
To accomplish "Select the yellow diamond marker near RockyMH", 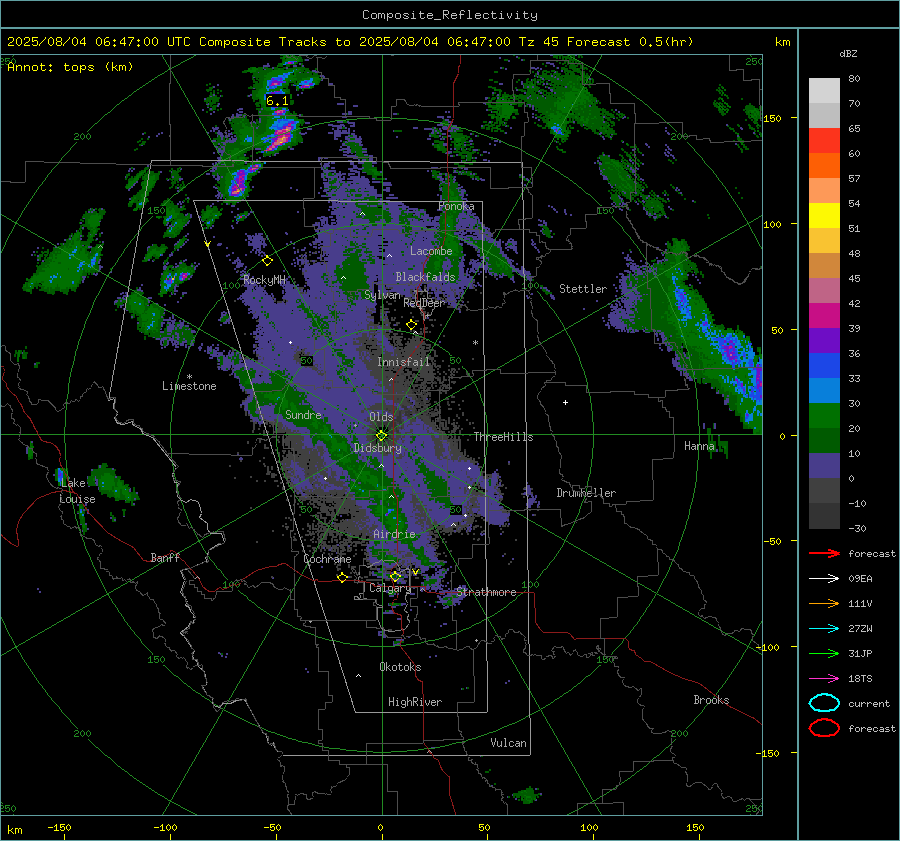I will click(x=267, y=261).
